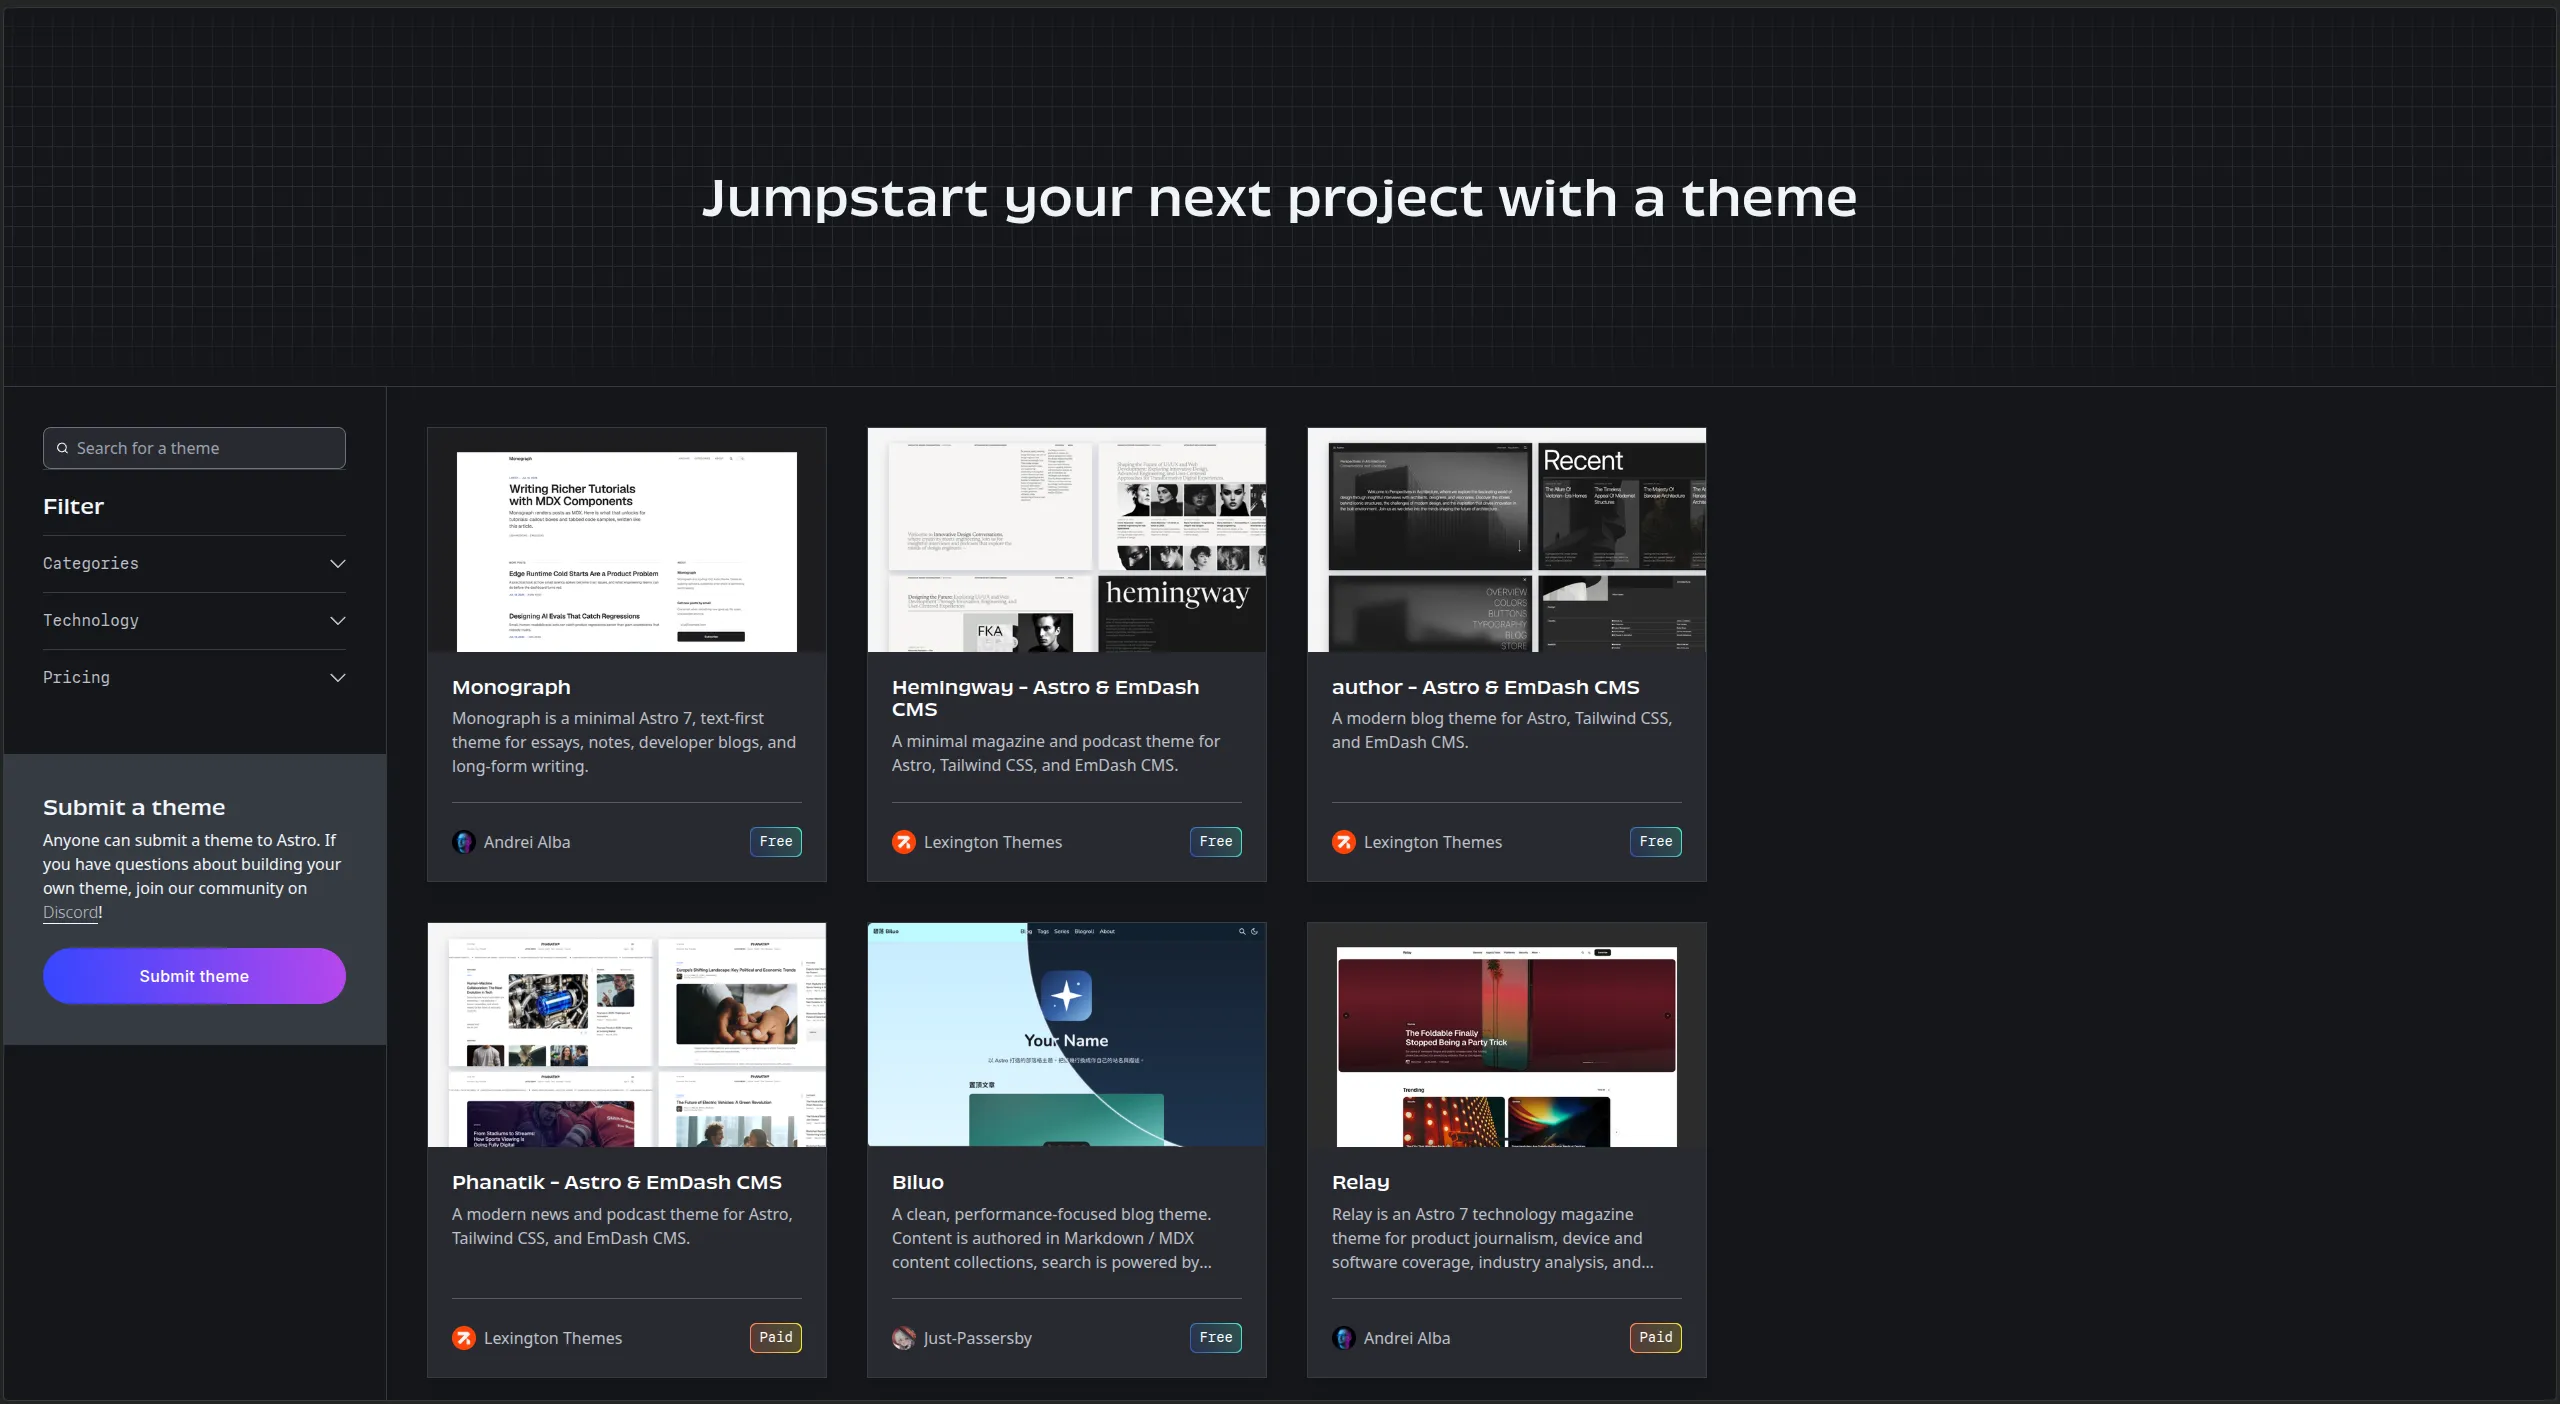Viewport: 2560px width, 1404px height.
Task: Click the Free badge on Hemingway card
Action: 1215,842
